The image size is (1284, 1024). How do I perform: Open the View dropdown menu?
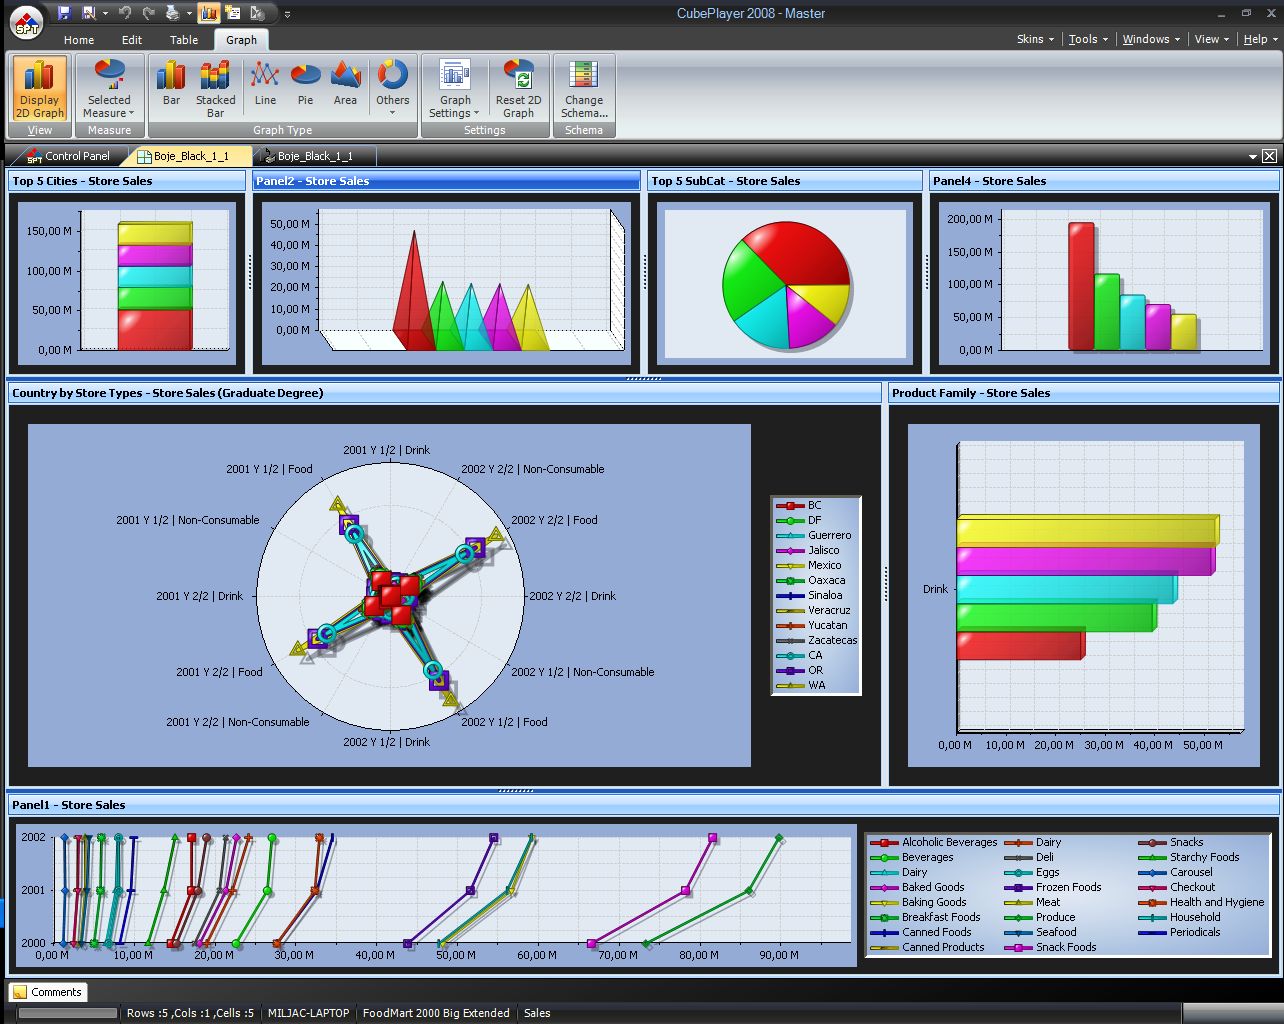tap(1211, 39)
